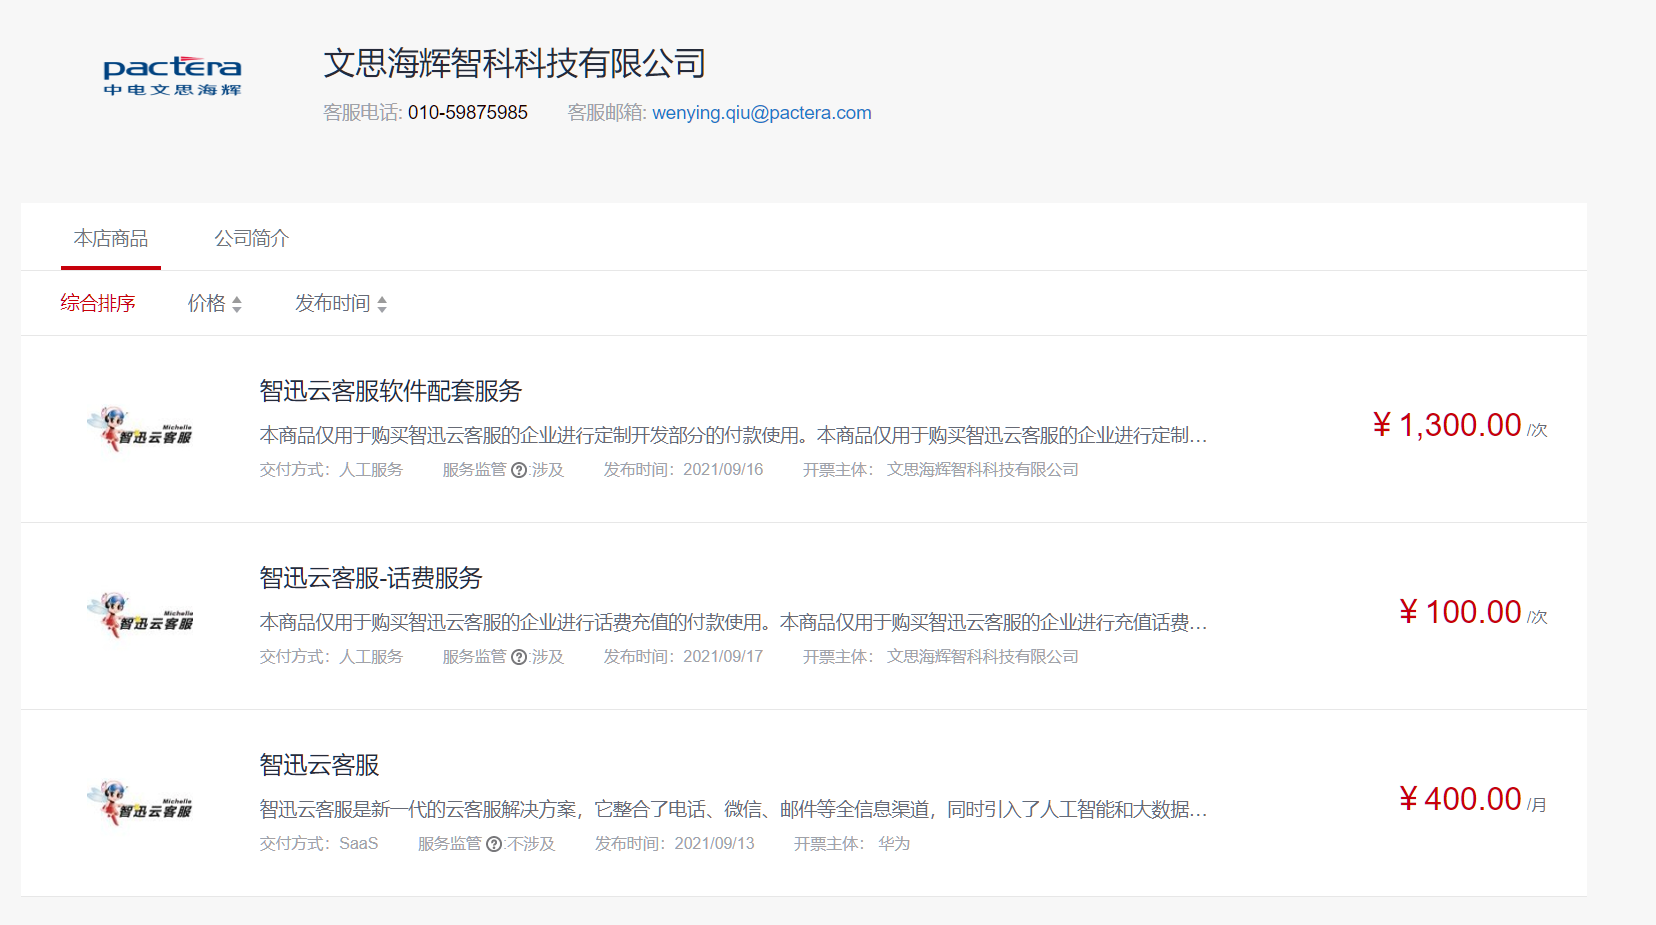
Task: Click the 开票主体 华为 label
Action: pos(852,844)
